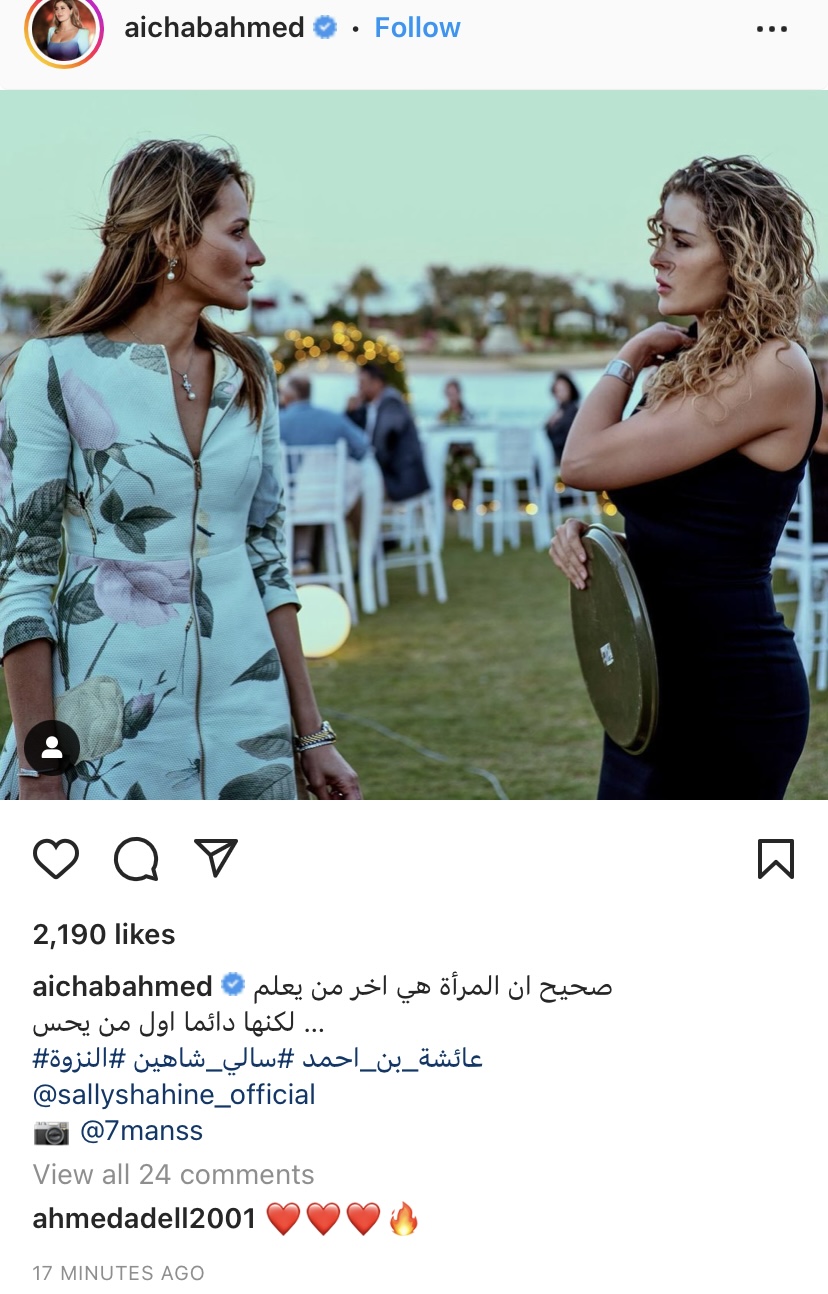Follow aichabahmed

[x=417, y=28]
